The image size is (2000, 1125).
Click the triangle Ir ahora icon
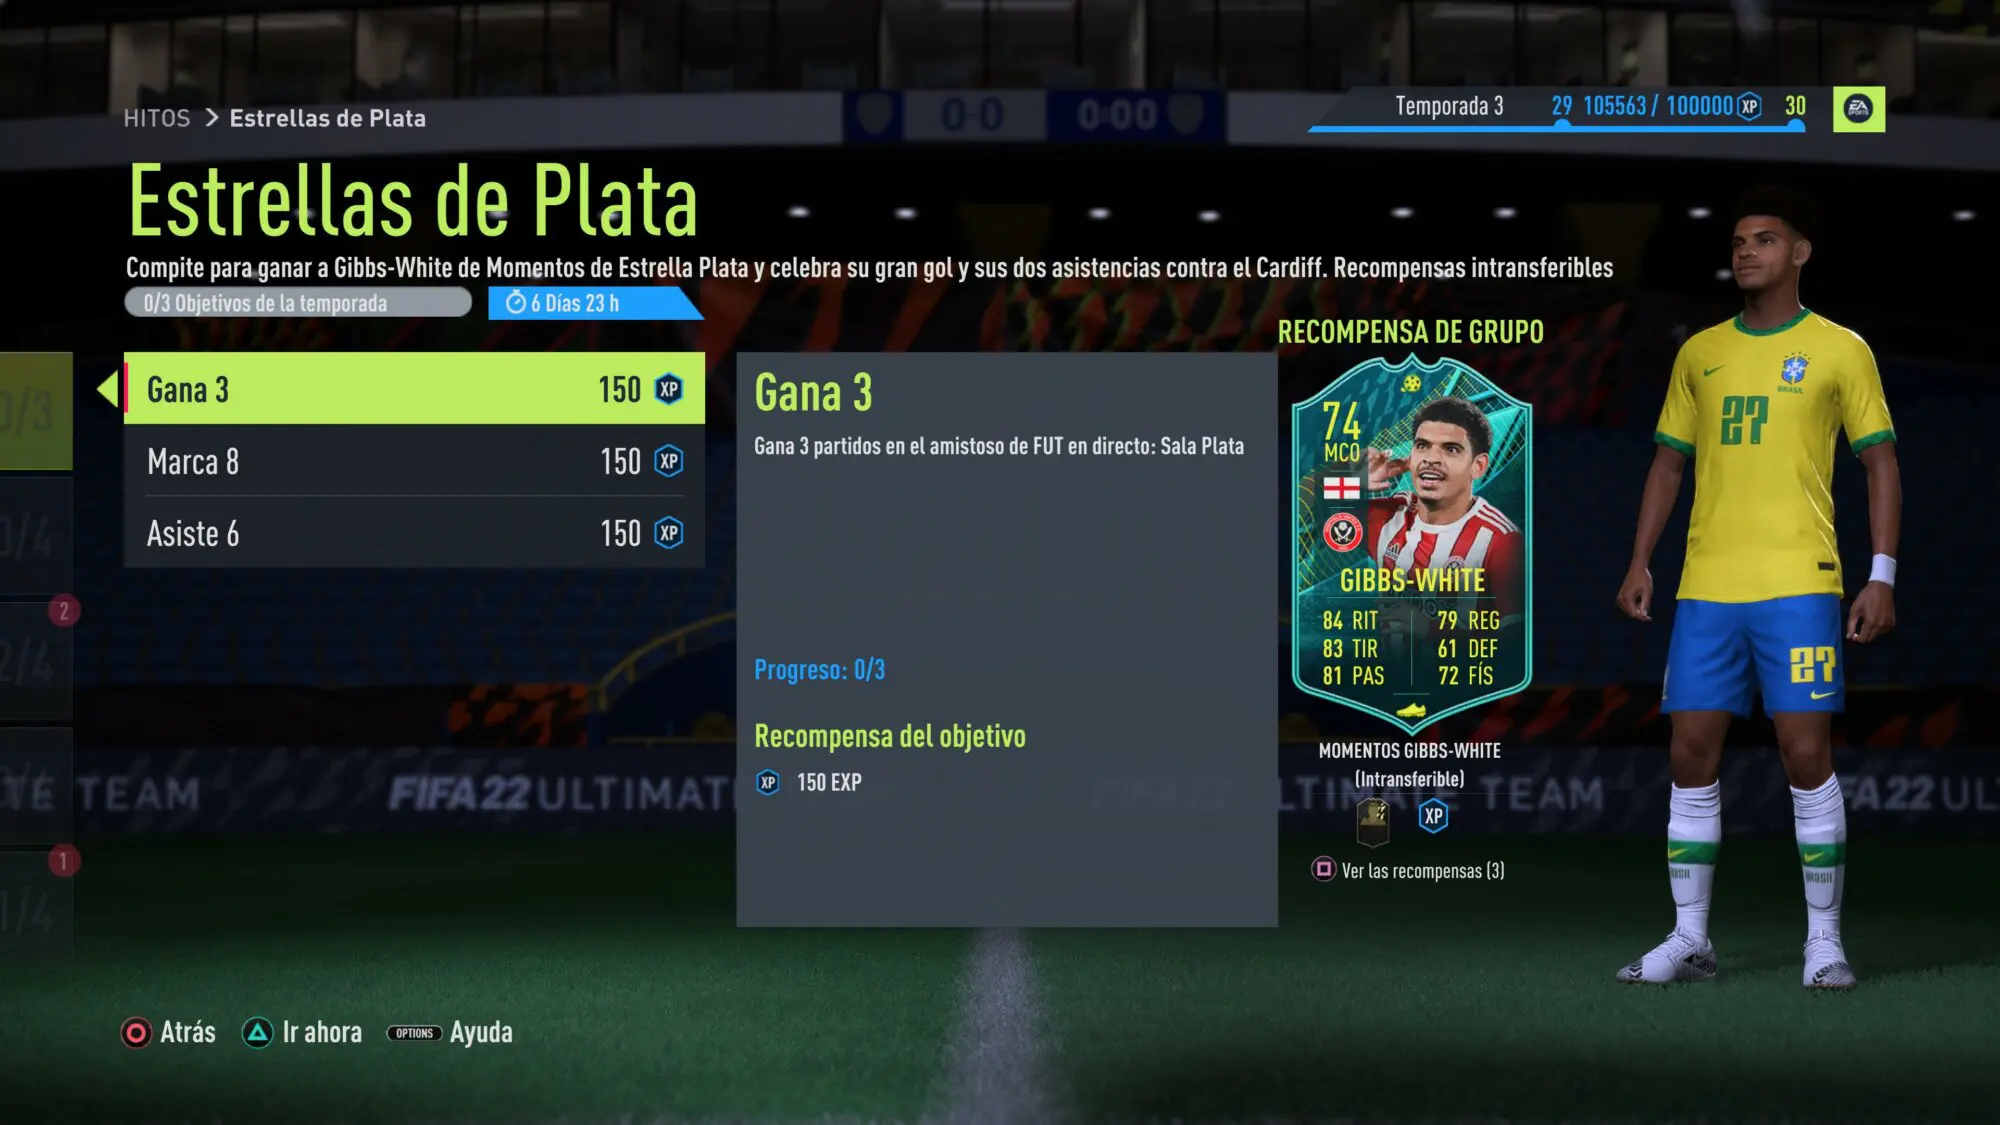click(257, 1033)
